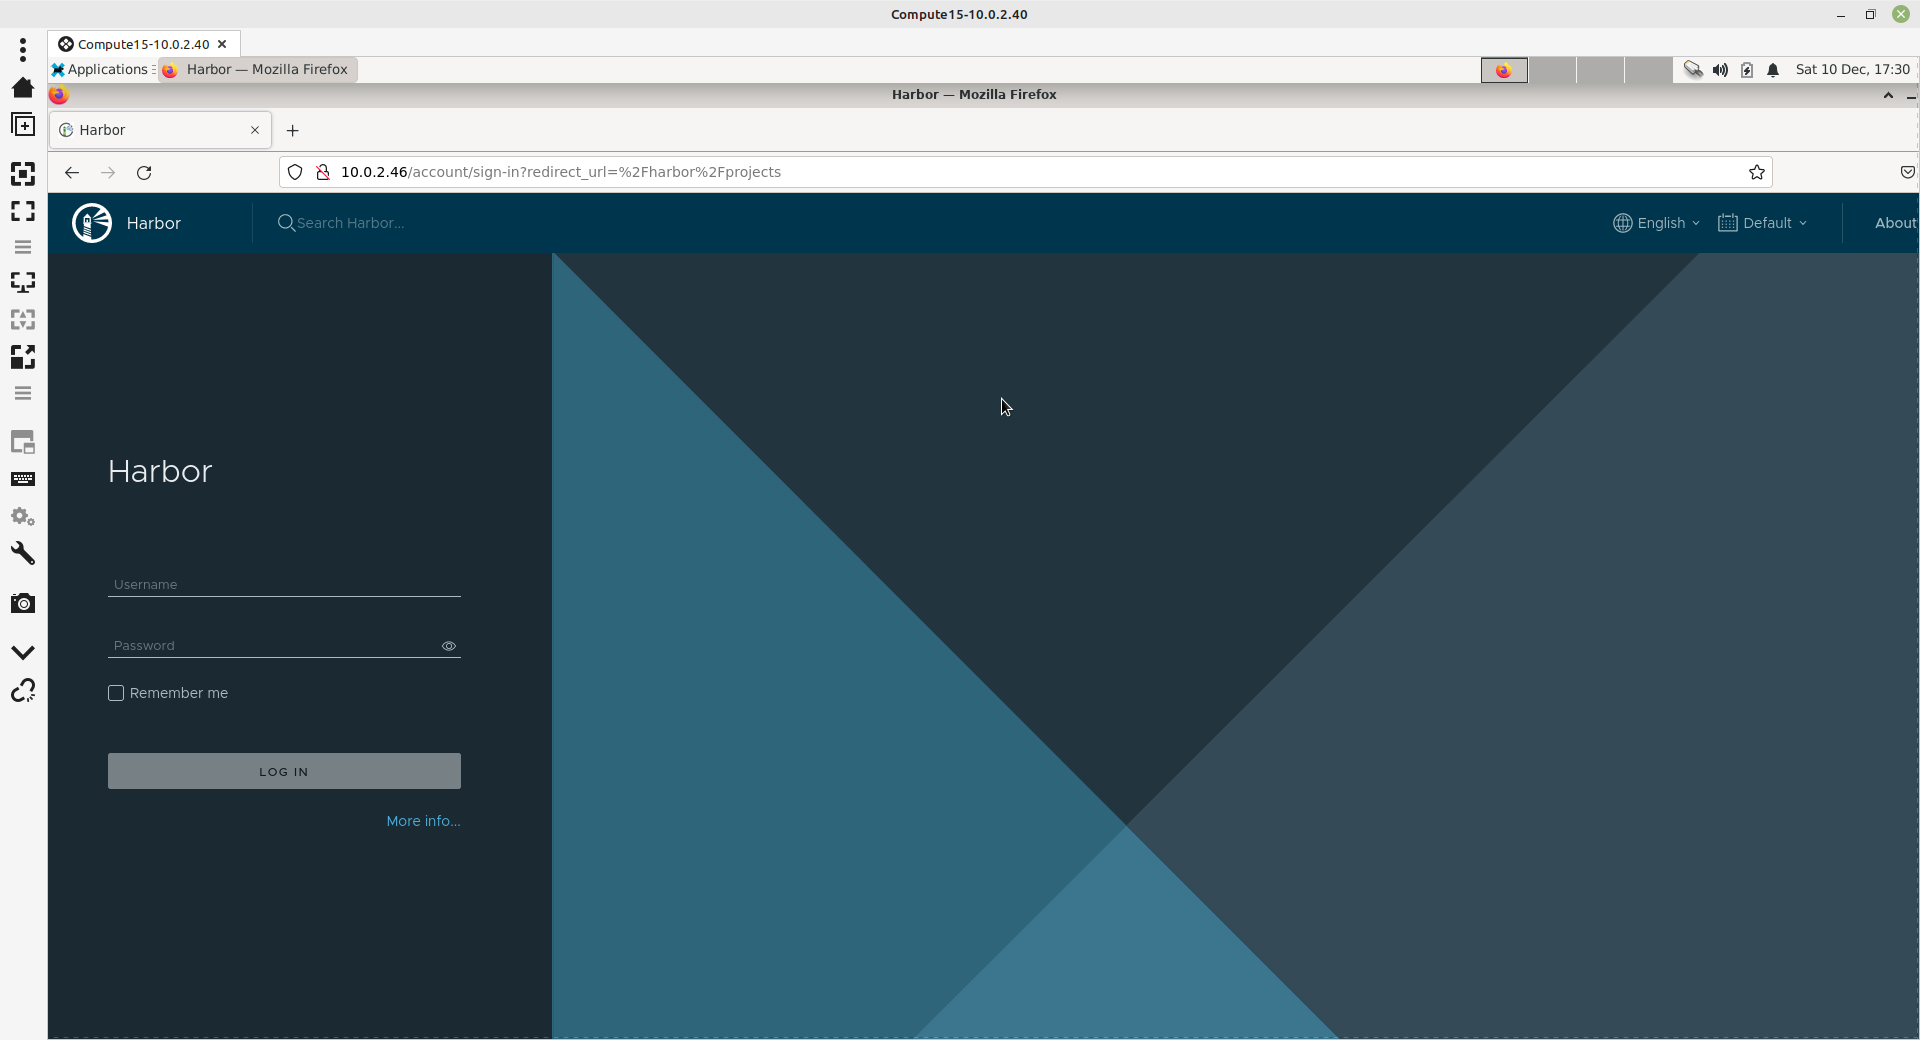Focus the Username input field
The height and width of the screenshot is (1040, 1920).
click(284, 584)
